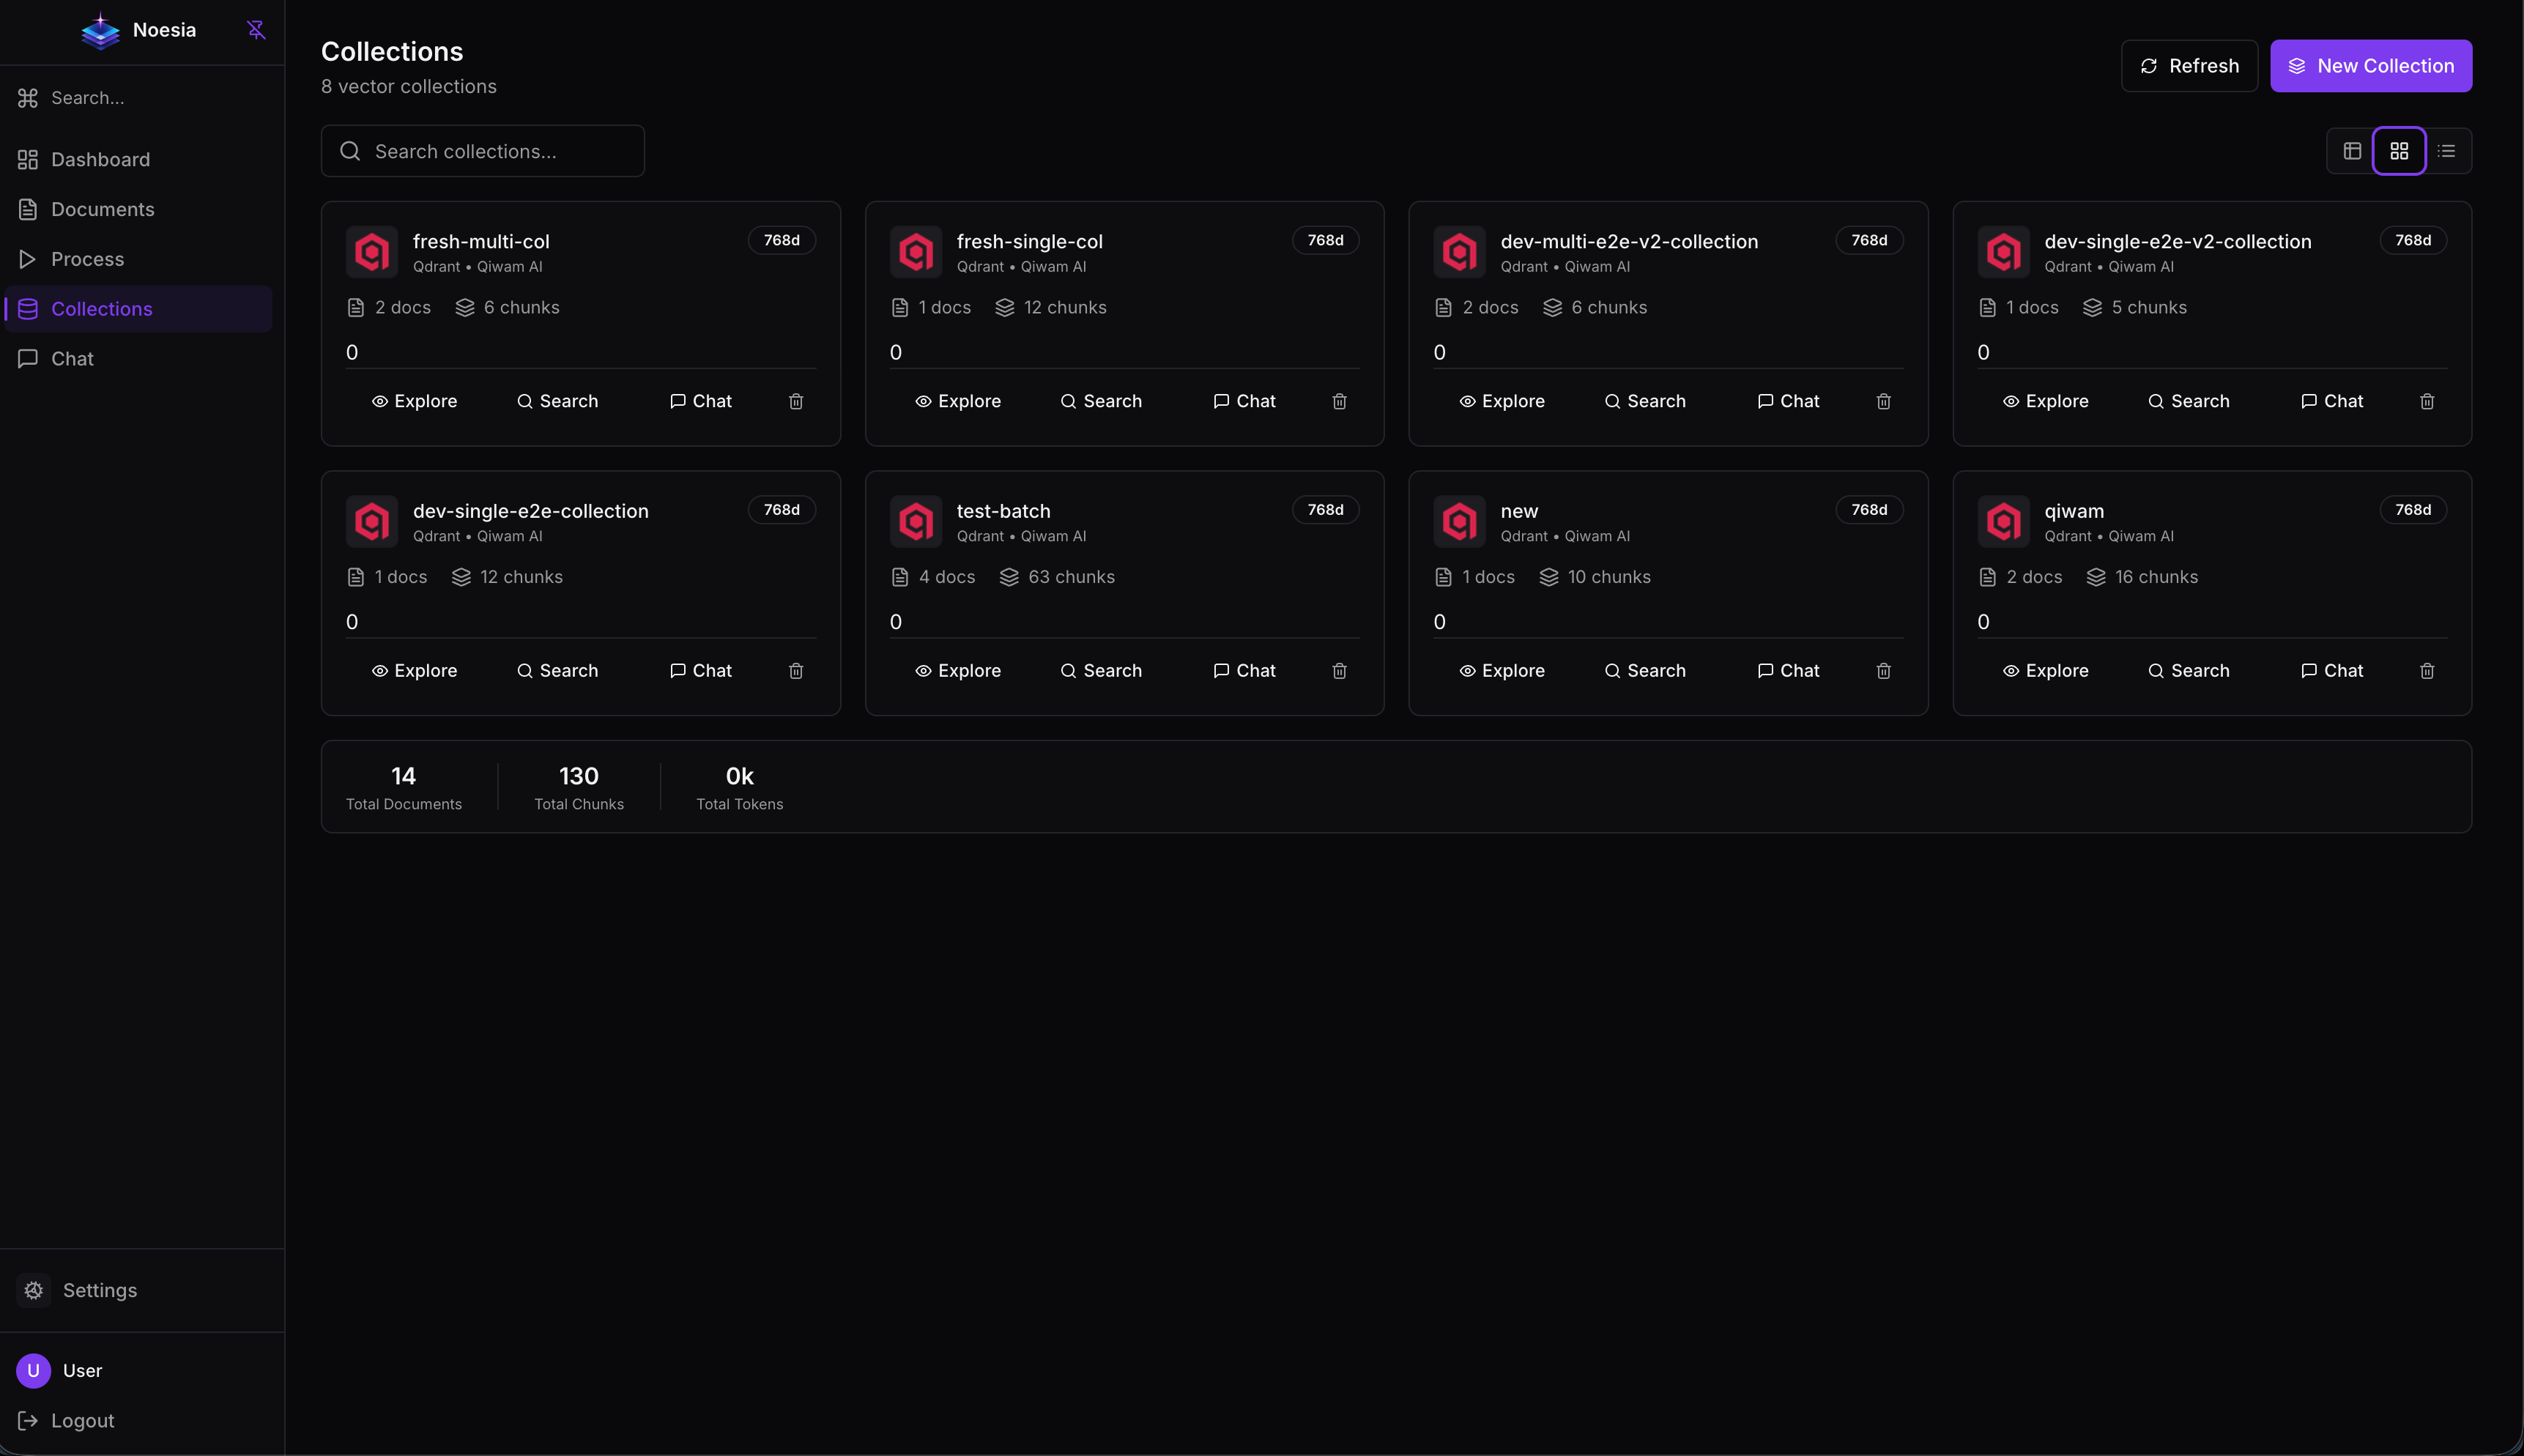Click the Qdrant logo on the qiwam collection
Viewport: 2524px width, 1456px height.
(x=2003, y=521)
